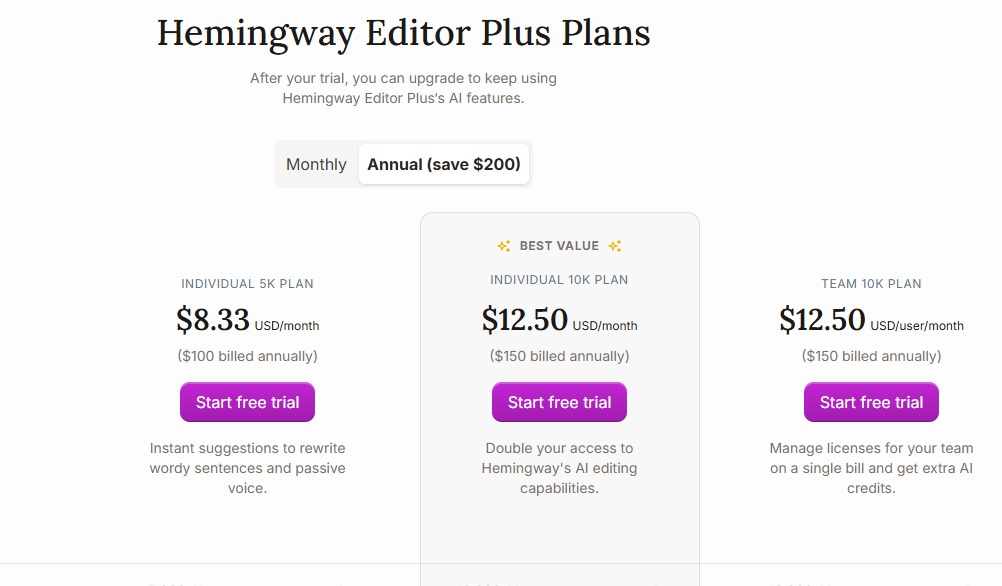
Task: Click the $8.33 USD/month price
Action: point(247,320)
